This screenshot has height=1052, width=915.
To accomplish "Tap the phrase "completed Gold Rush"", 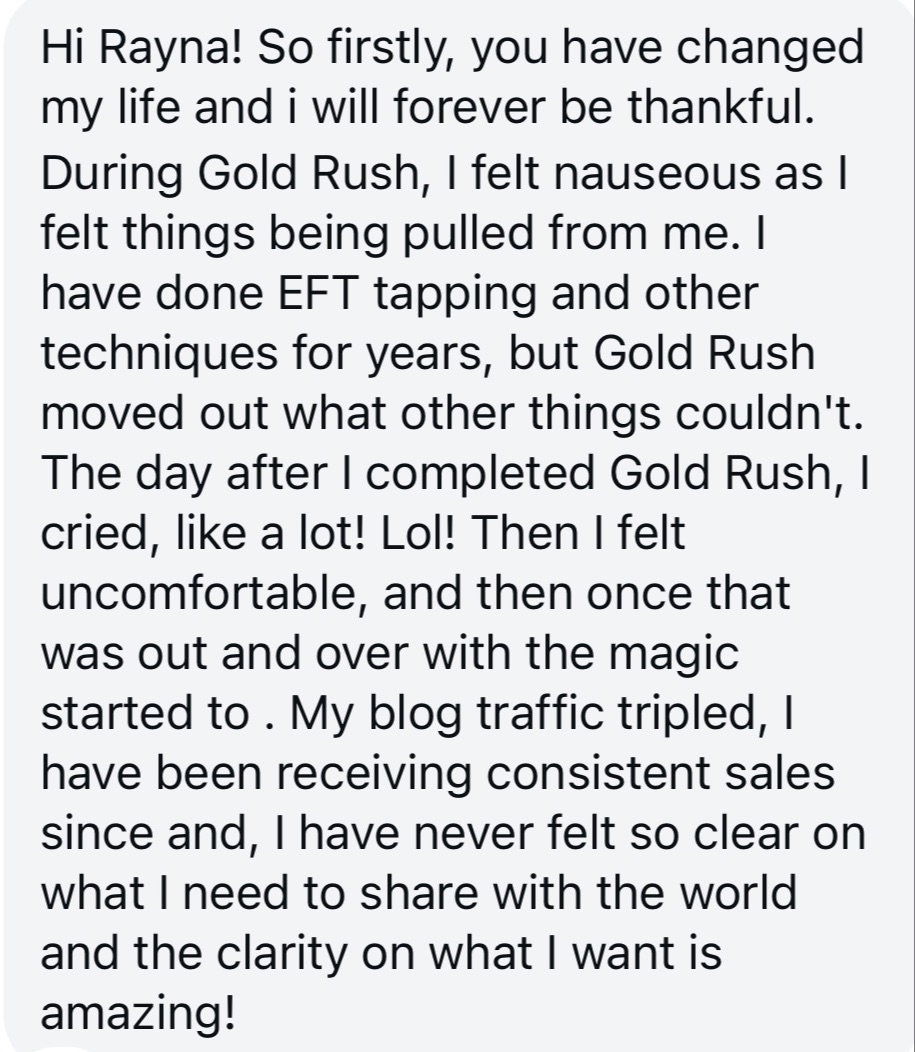I will [x=600, y=472].
